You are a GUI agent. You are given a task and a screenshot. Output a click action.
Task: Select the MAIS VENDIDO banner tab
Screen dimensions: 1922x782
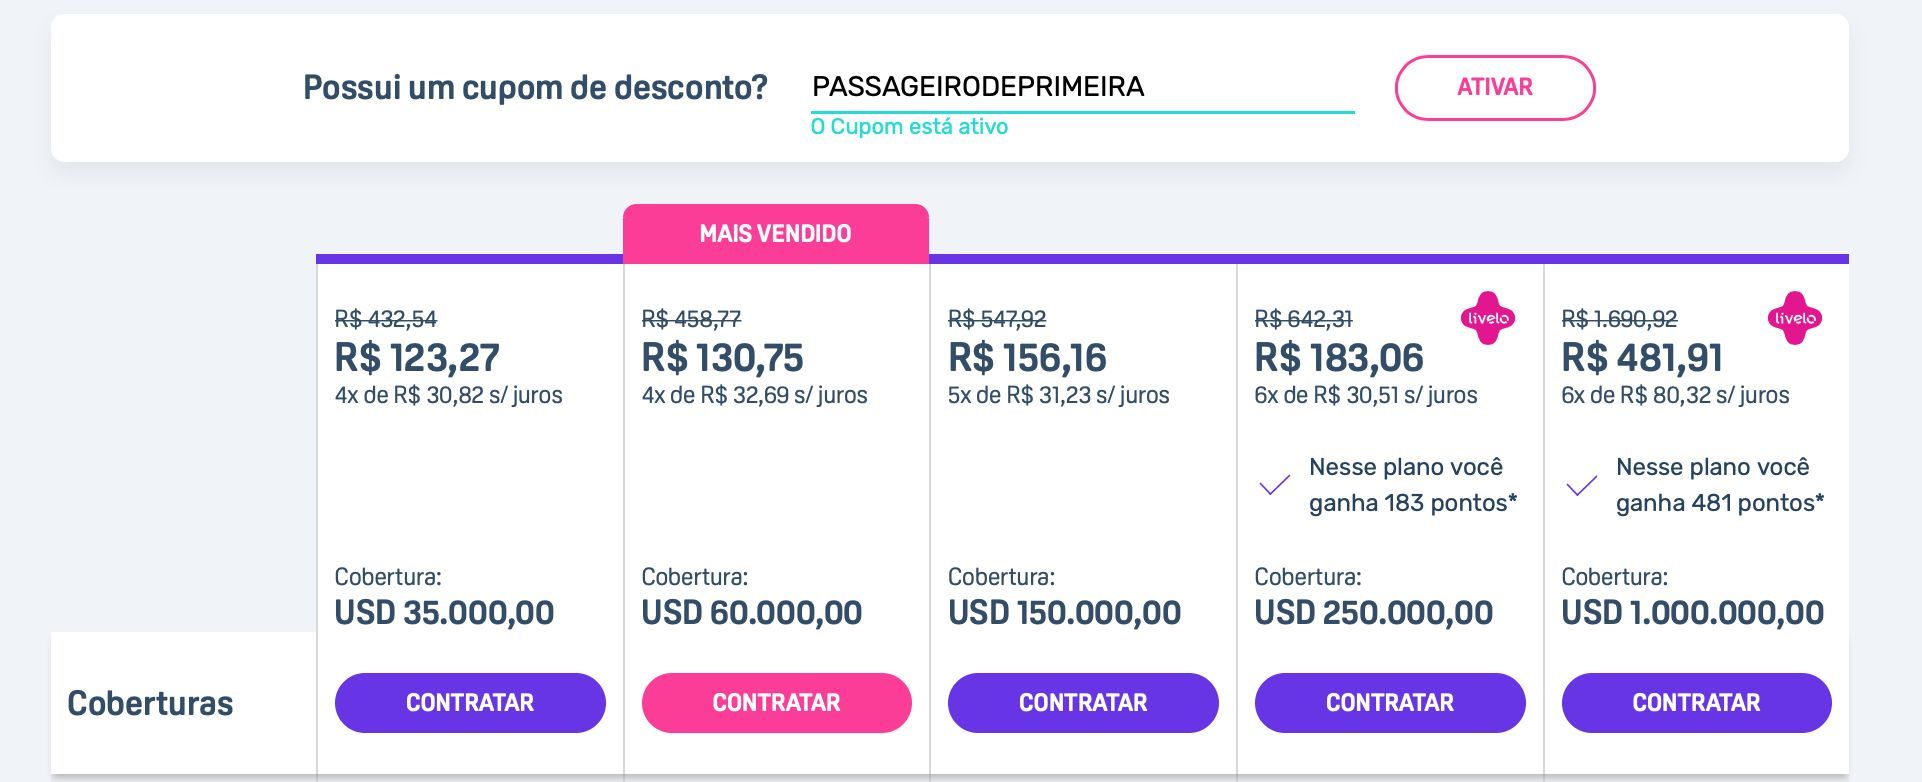pyautogui.click(x=776, y=234)
